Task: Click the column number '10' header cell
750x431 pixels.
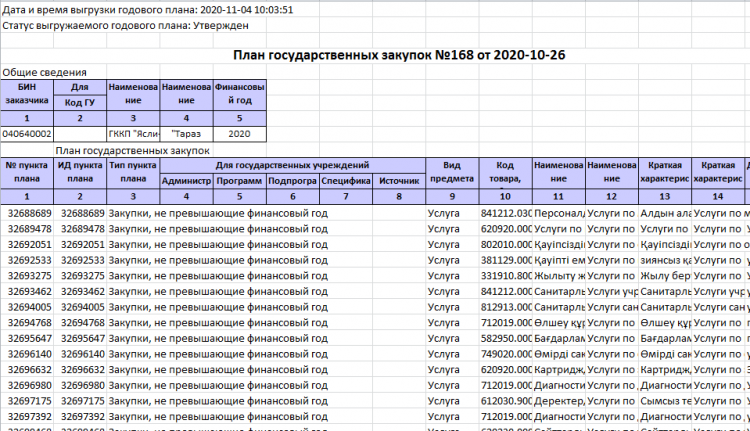Action: pos(505,196)
